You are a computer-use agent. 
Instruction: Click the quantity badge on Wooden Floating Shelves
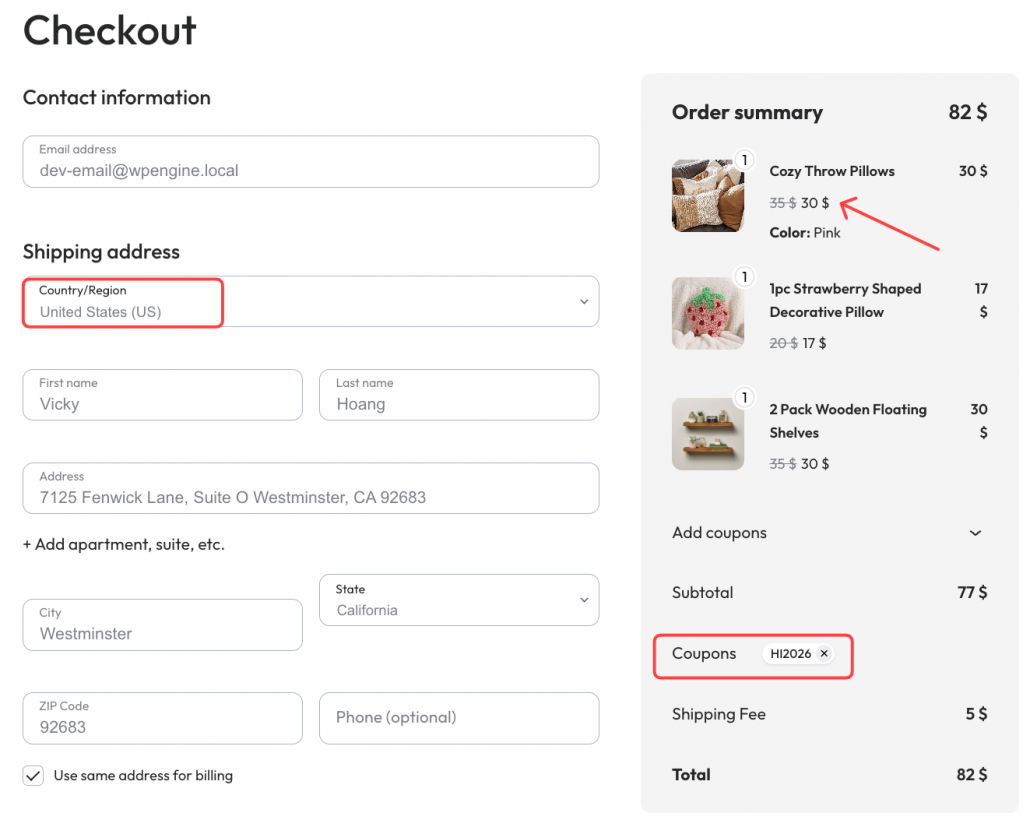[x=744, y=397]
